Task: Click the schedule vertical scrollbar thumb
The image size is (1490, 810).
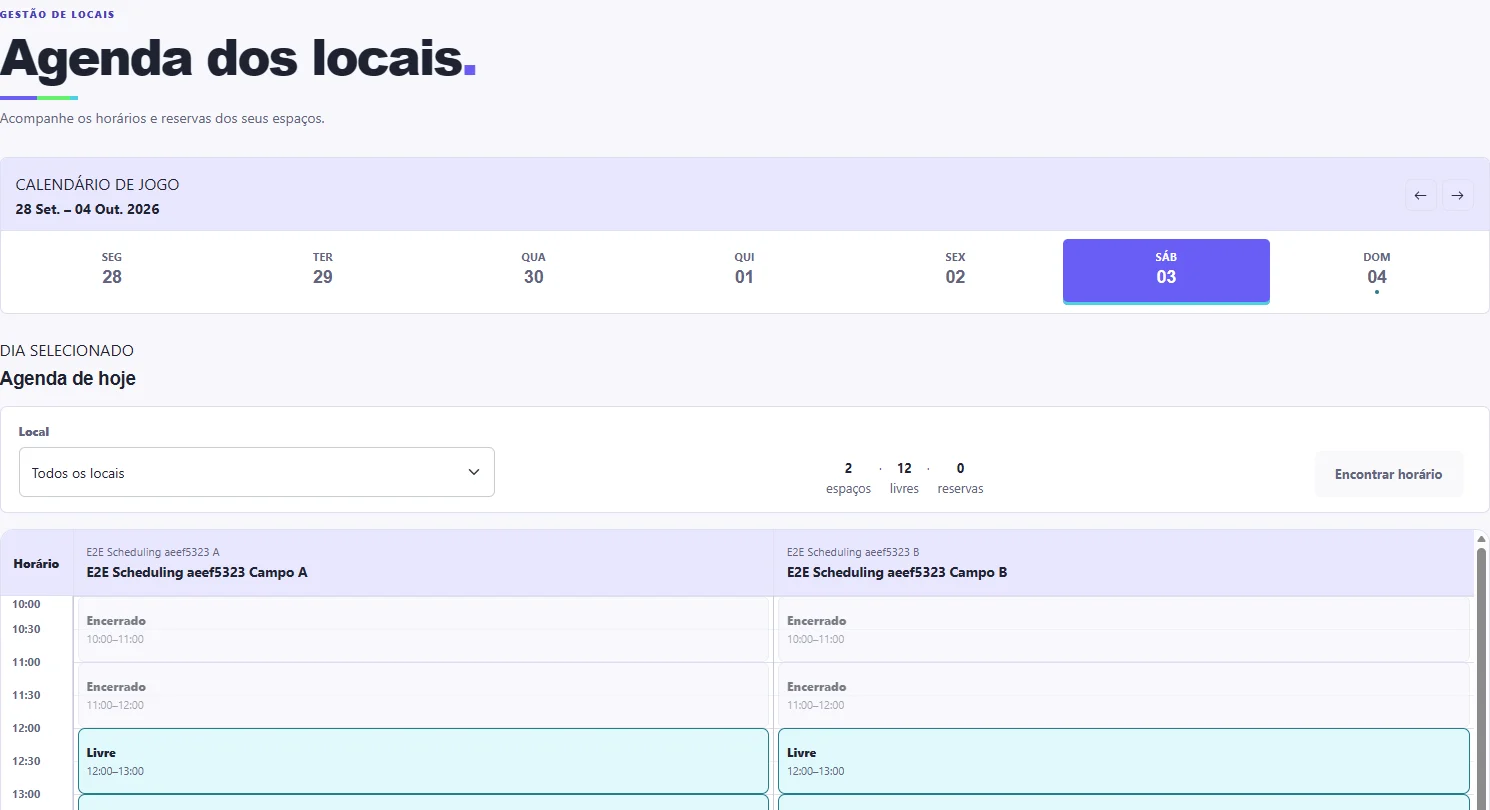Action: [1482, 678]
